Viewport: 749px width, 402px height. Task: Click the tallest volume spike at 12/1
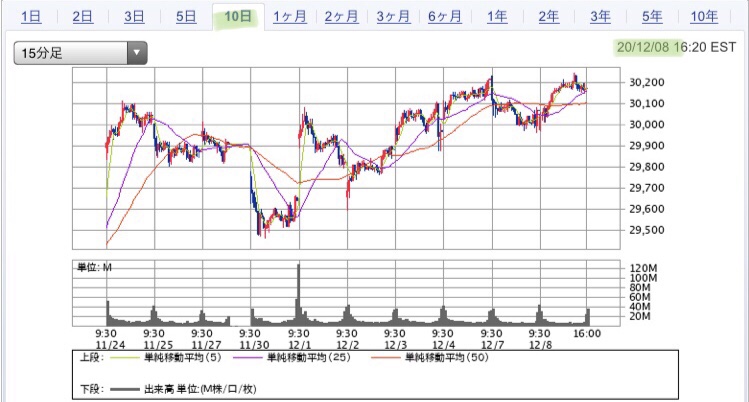pyautogui.click(x=299, y=294)
